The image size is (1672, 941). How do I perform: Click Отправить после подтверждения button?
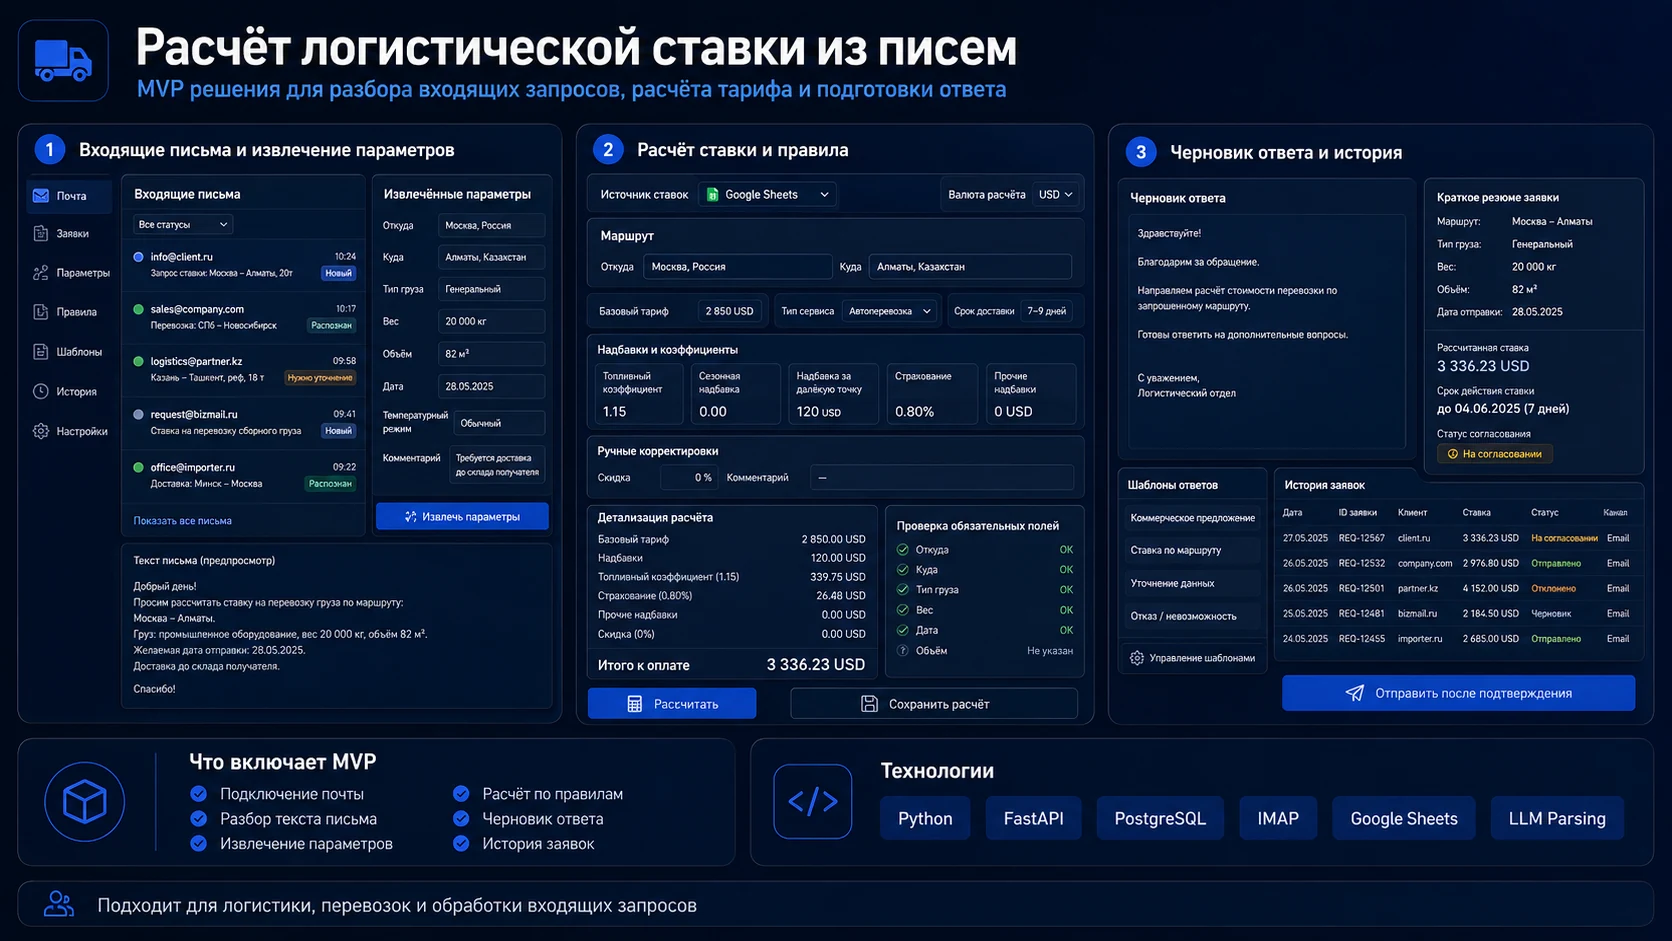pyautogui.click(x=1459, y=693)
